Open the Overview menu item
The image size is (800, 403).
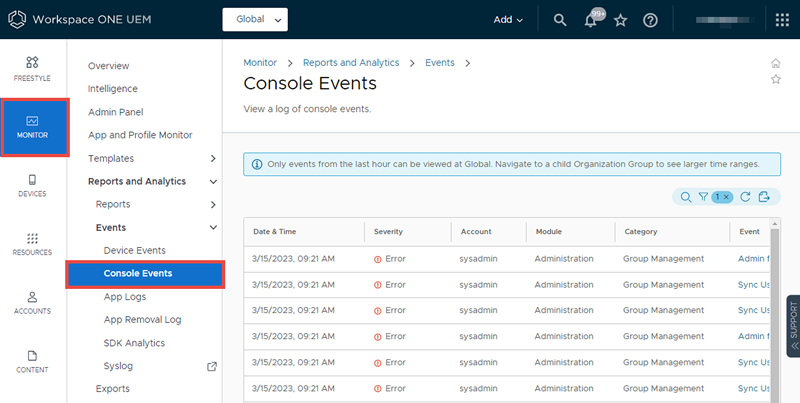[x=108, y=66]
